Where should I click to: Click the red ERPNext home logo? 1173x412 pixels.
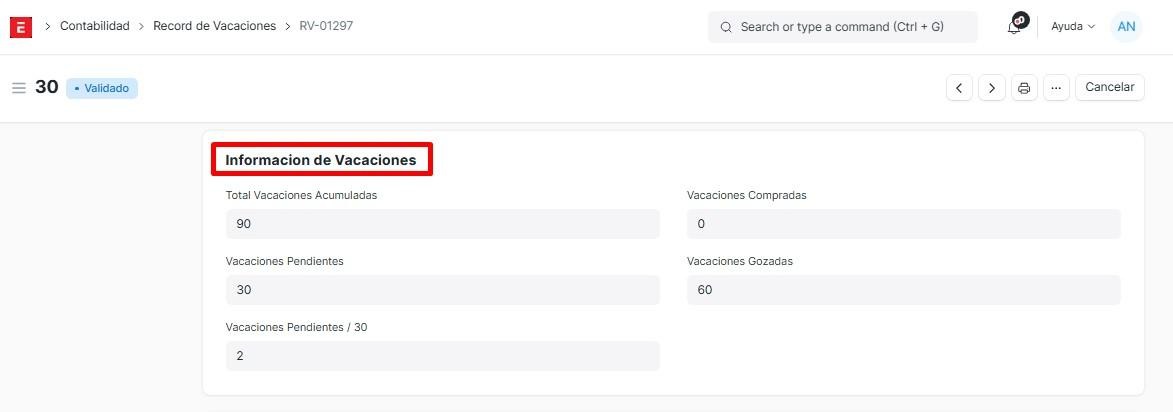tap(21, 27)
